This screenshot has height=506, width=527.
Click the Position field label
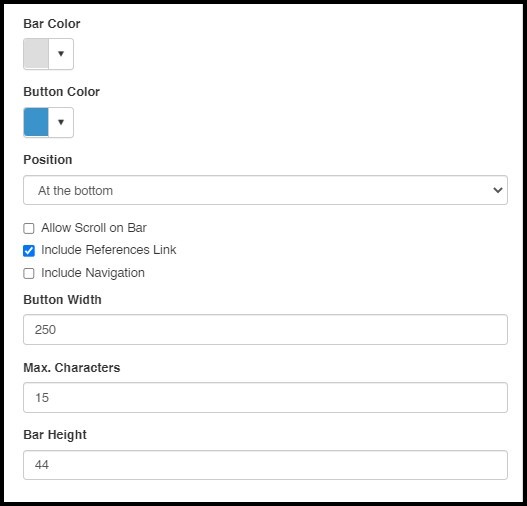pos(48,160)
